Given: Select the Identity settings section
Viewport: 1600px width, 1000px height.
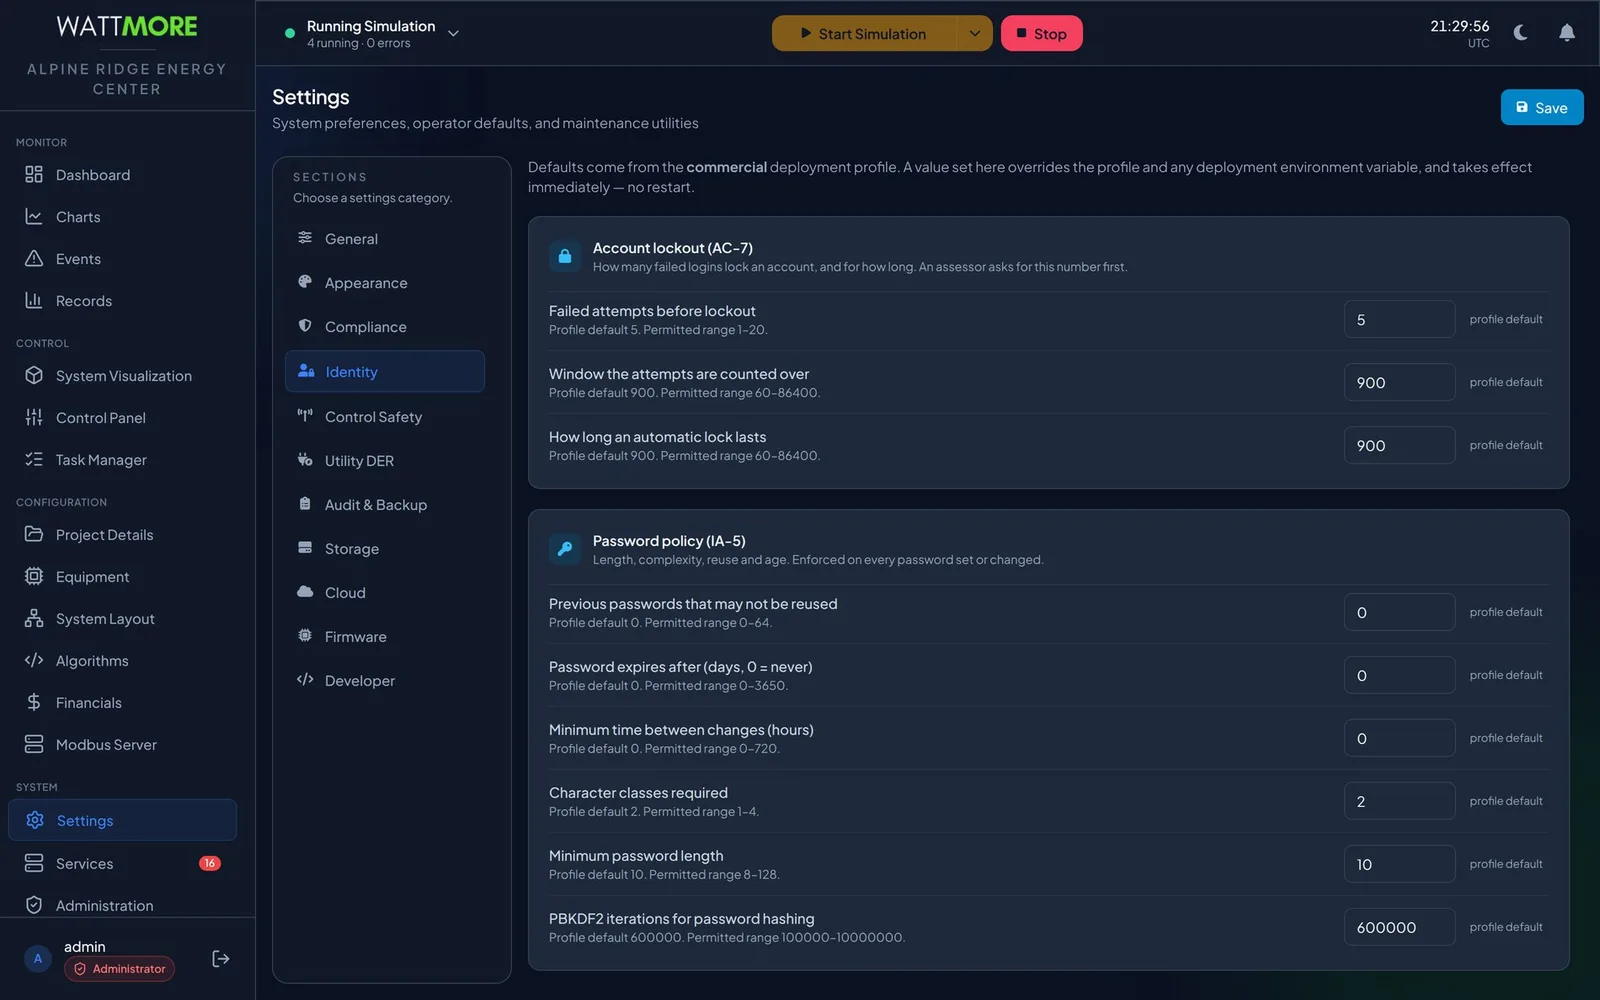Looking at the screenshot, I should pyautogui.click(x=385, y=372).
